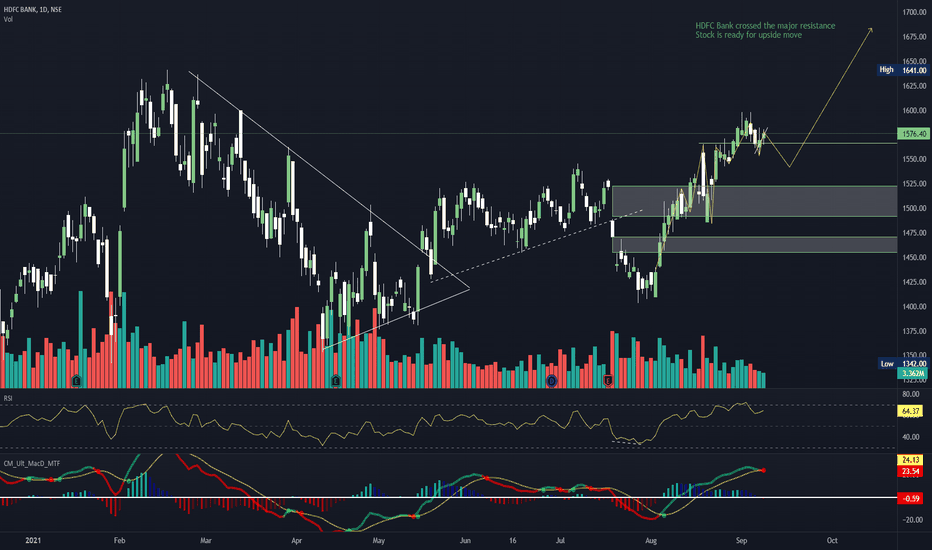Click the MACD signal value tag 23.54
The width and height of the screenshot is (932, 550).
(x=910, y=472)
